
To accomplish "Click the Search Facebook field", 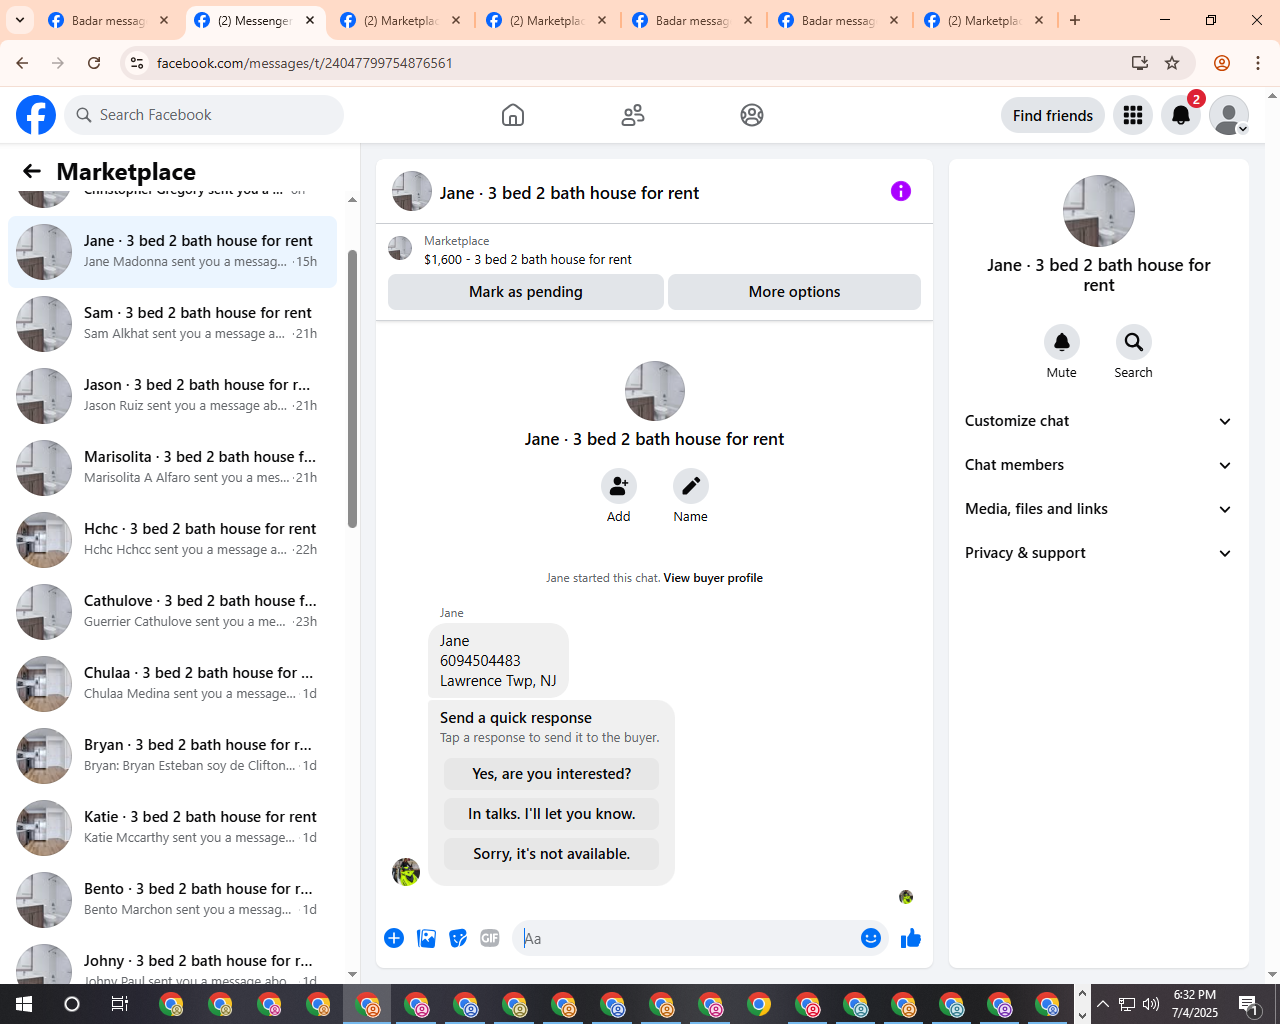I will [x=204, y=115].
